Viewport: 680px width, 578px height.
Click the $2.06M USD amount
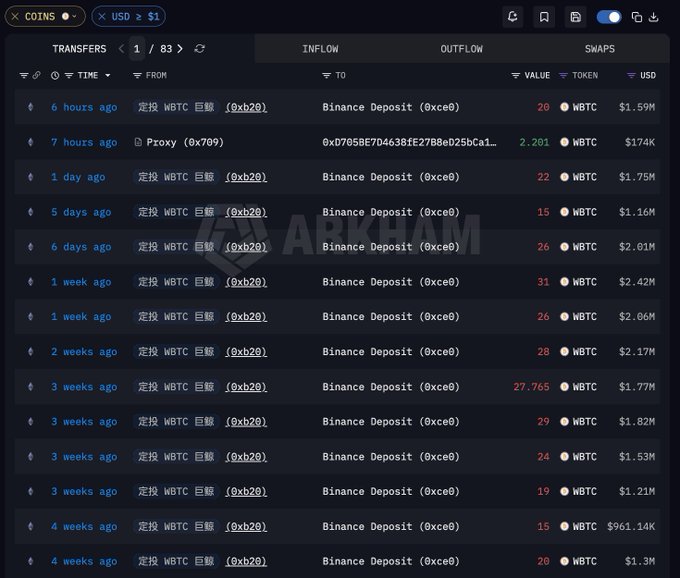(637, 317)
